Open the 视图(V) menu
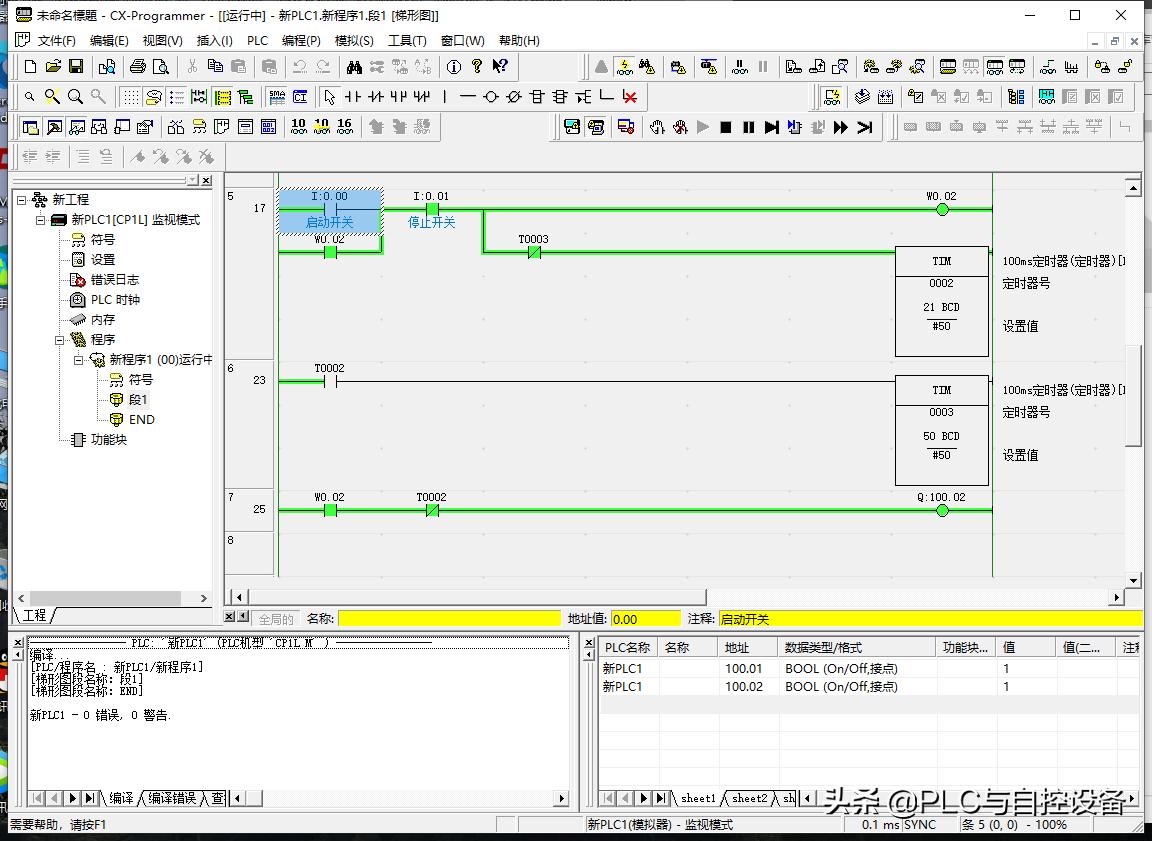This screenshot has height=841, width=1152. 162,40
